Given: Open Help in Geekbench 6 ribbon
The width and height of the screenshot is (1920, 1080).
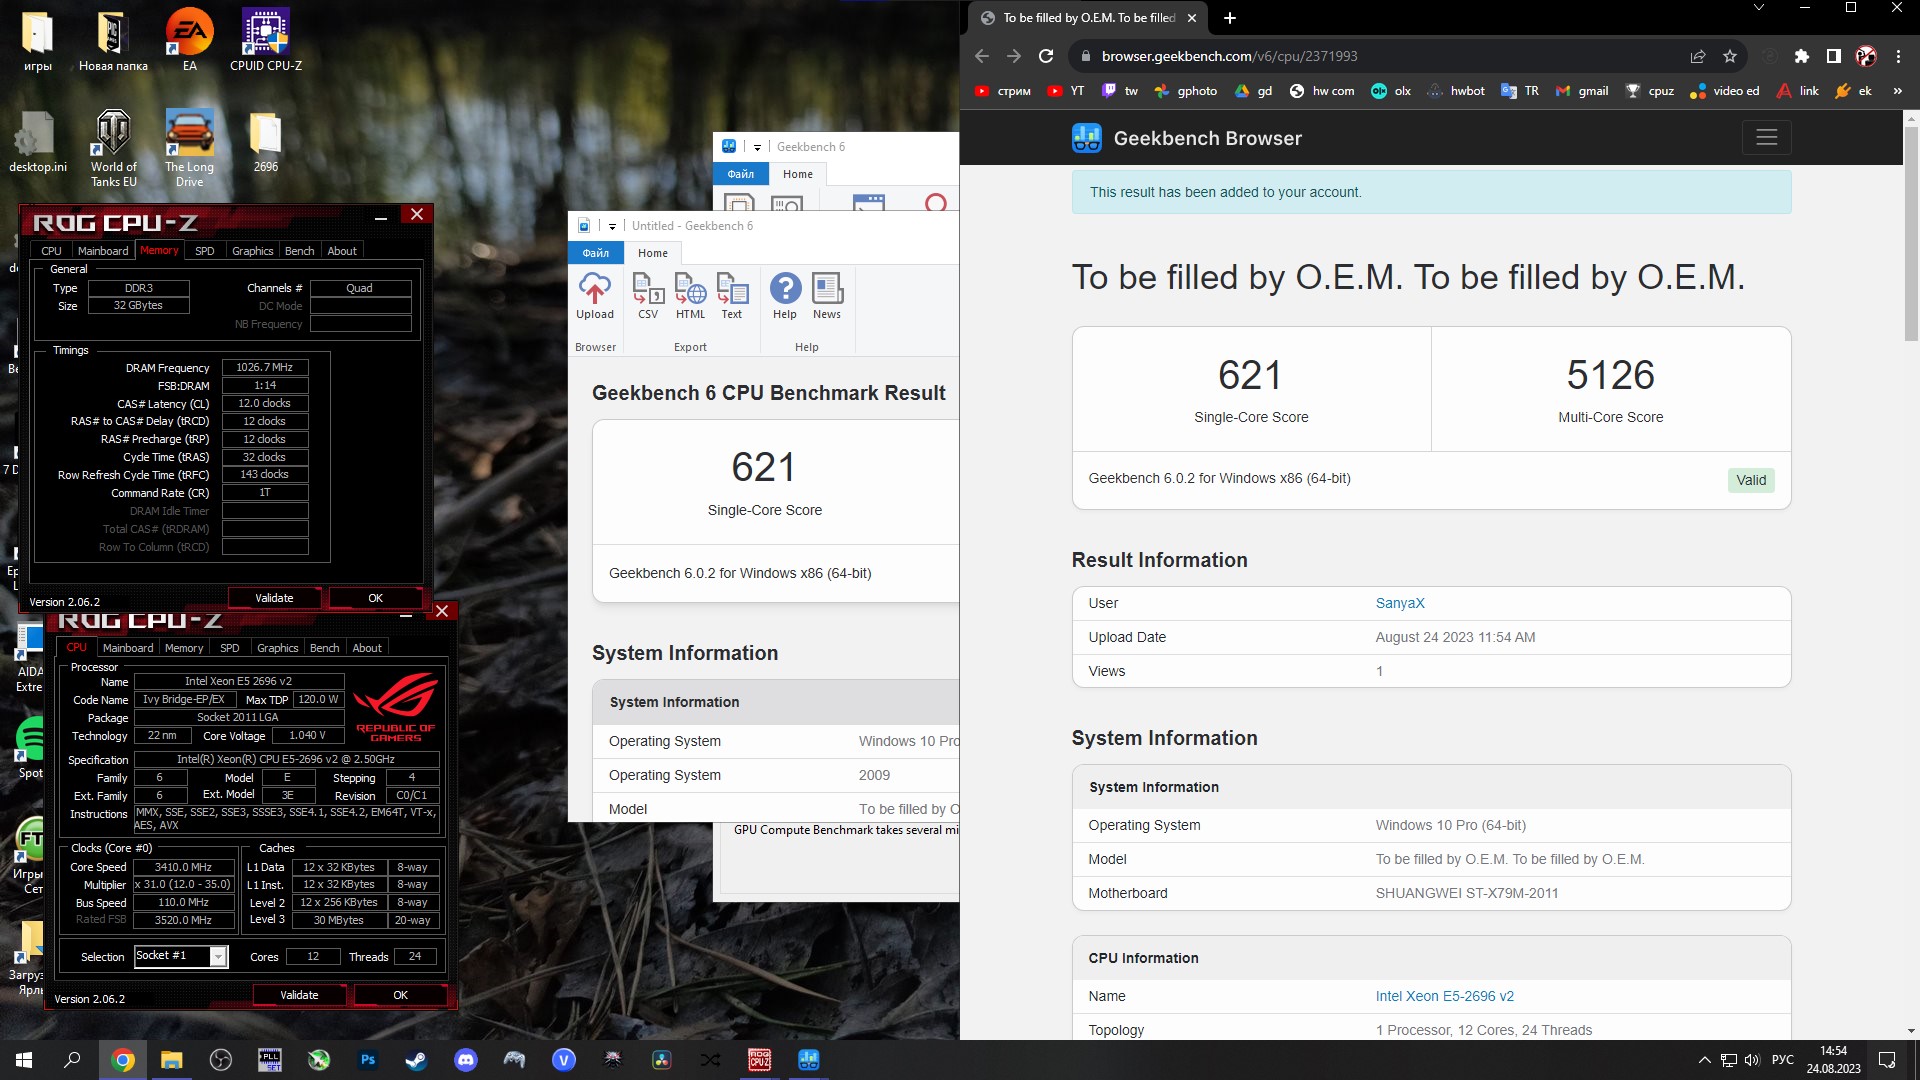Looking at the screenshot, I should click(x=785, y=296).
